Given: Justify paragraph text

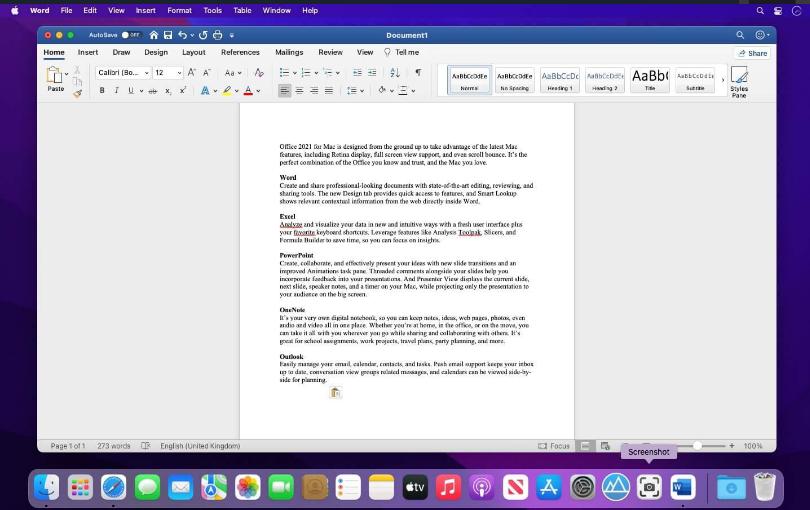Looking at the screenshot, I should pos(329,91).
